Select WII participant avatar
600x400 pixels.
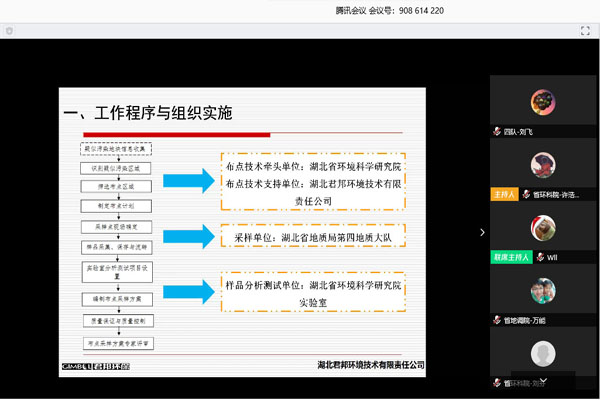coord(543,229)
